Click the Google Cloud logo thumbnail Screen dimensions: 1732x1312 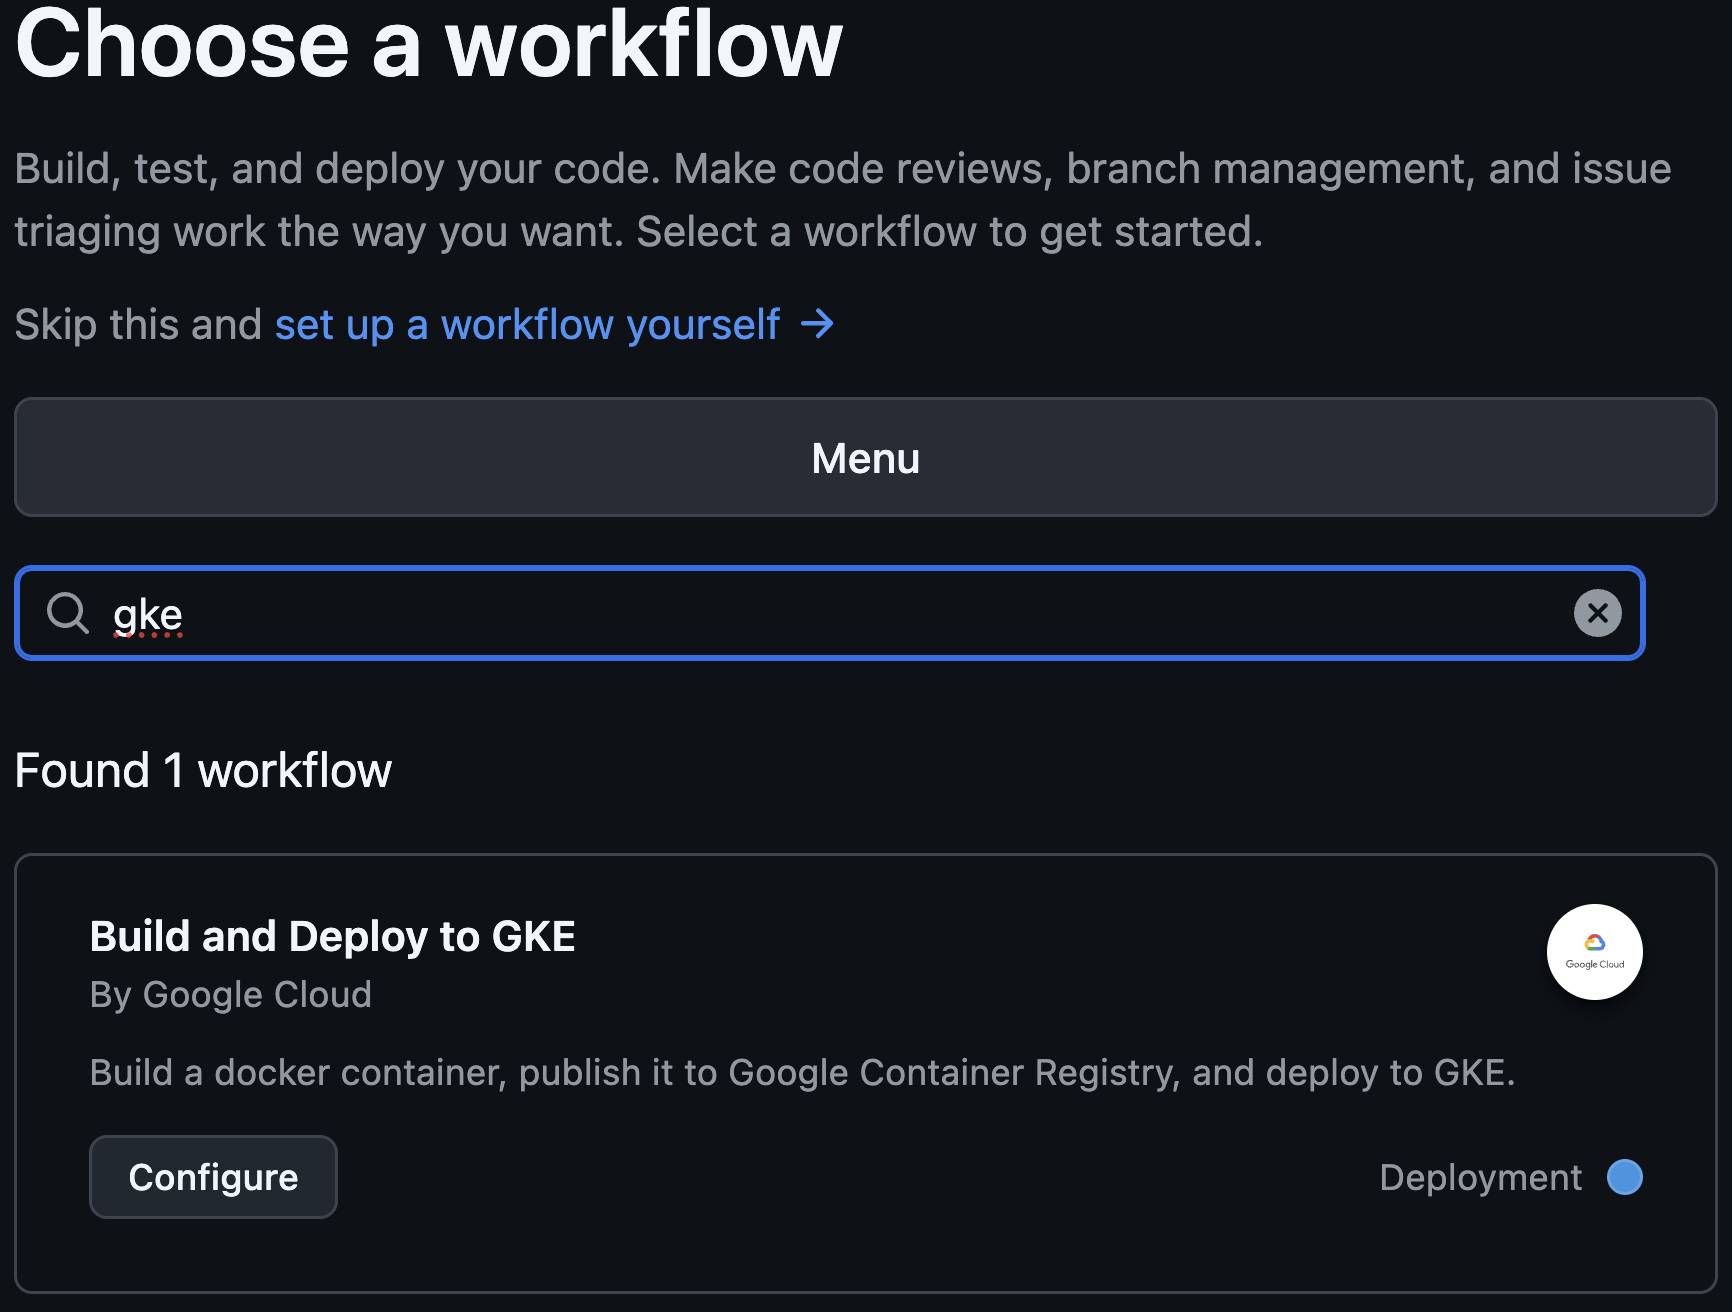[1594, 952]
